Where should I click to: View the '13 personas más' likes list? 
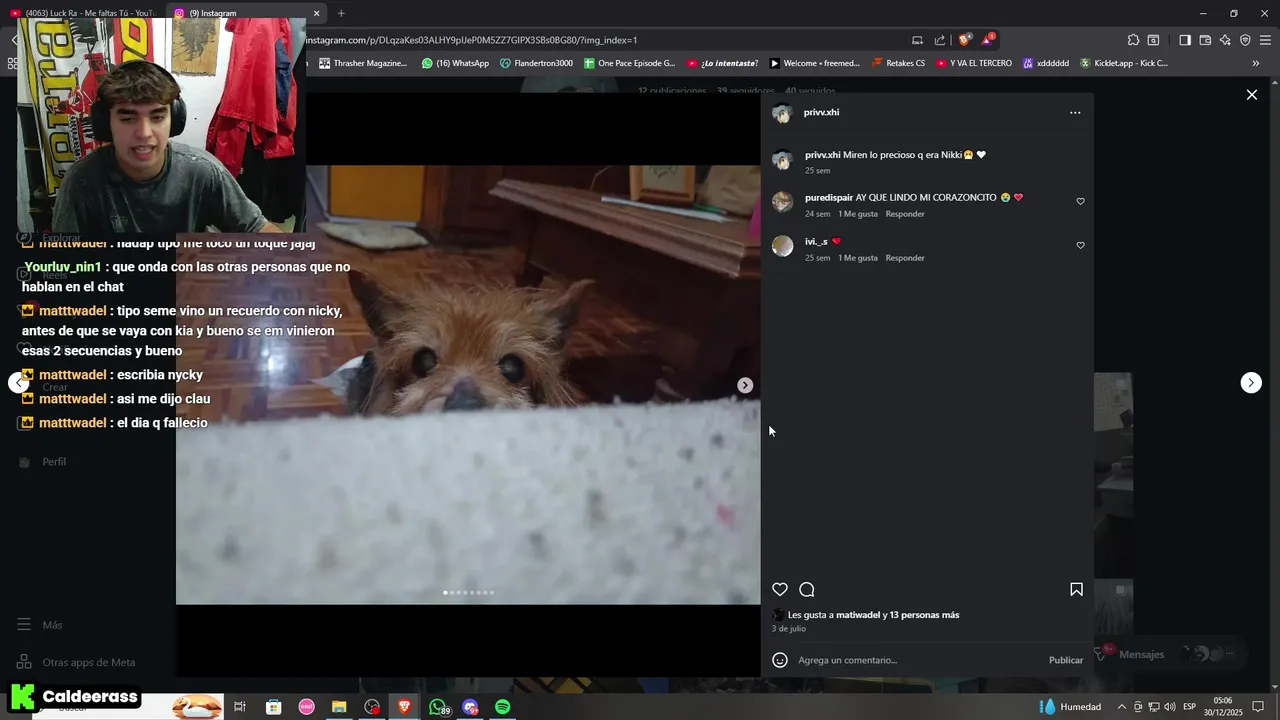924,615
